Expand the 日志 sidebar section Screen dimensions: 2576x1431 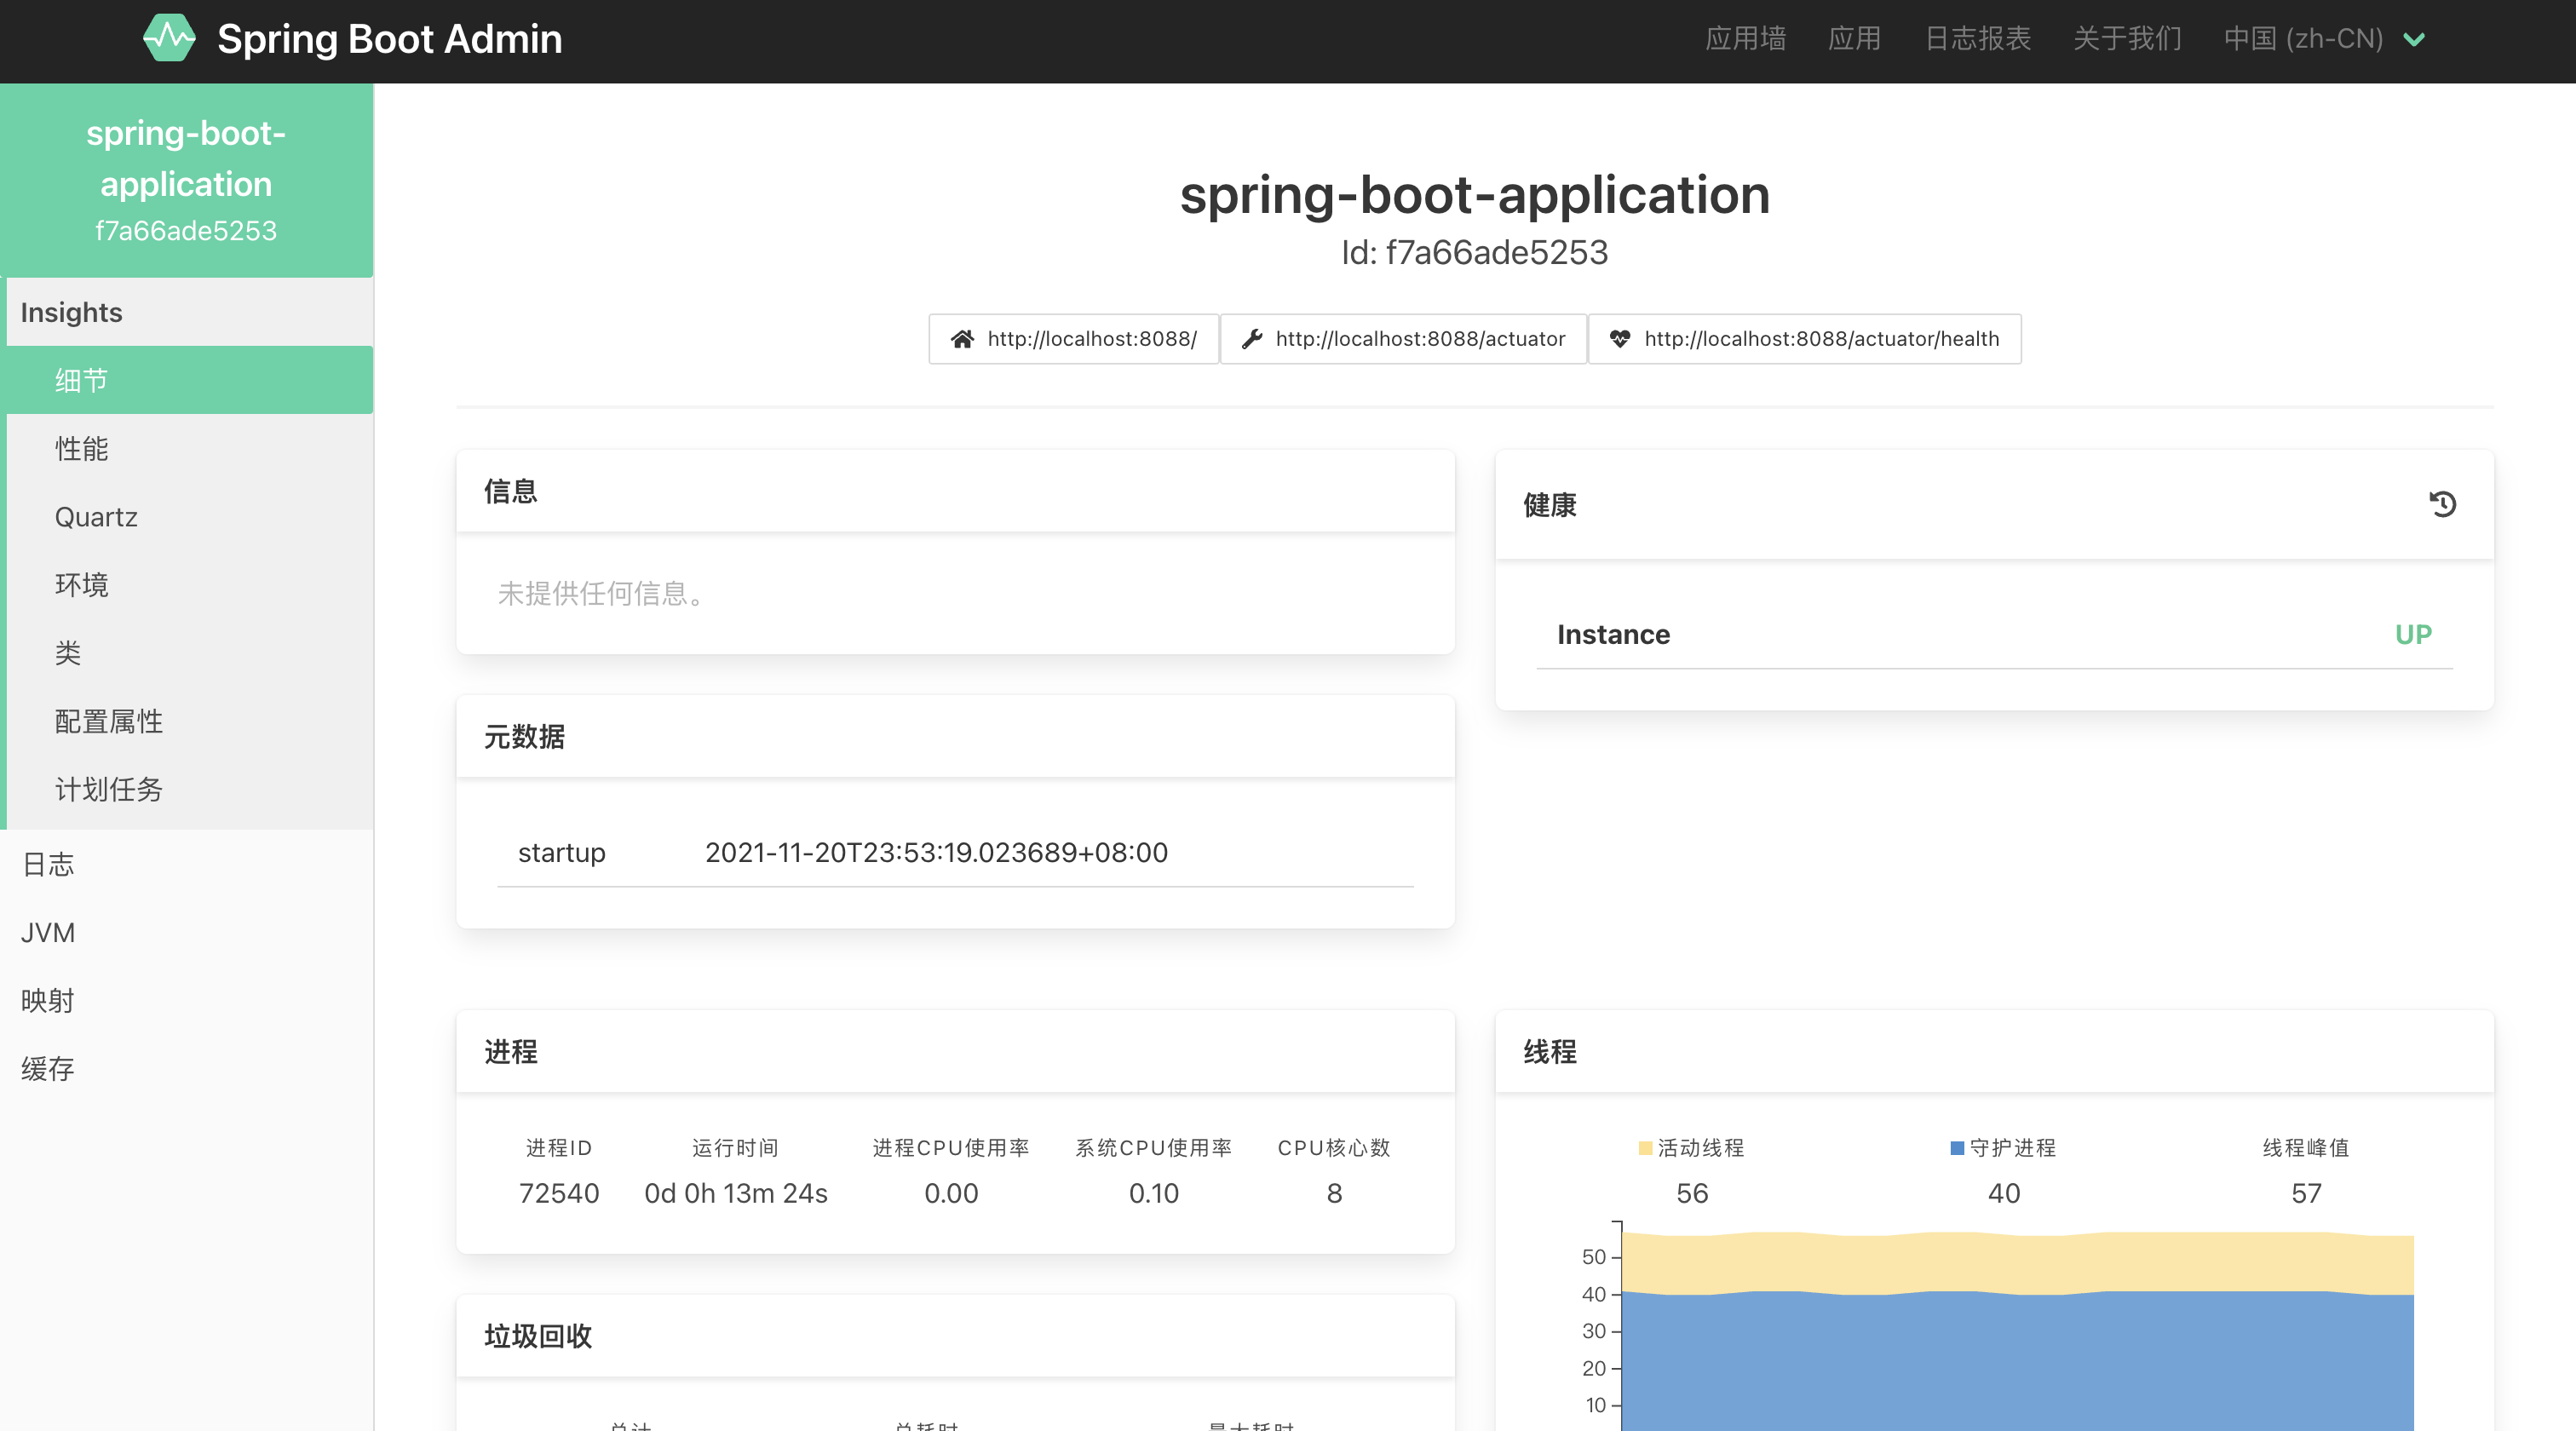tap(48, 864)
